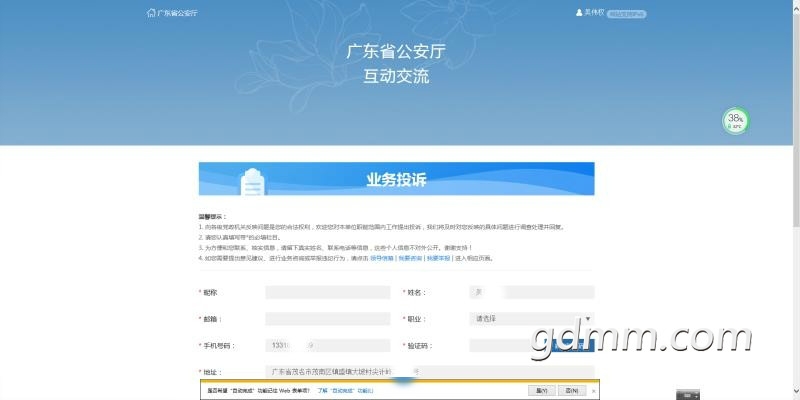Viewport: 800px width, 400px height.
Task: Focus the 验证码 input field
Action: point(508,345)
